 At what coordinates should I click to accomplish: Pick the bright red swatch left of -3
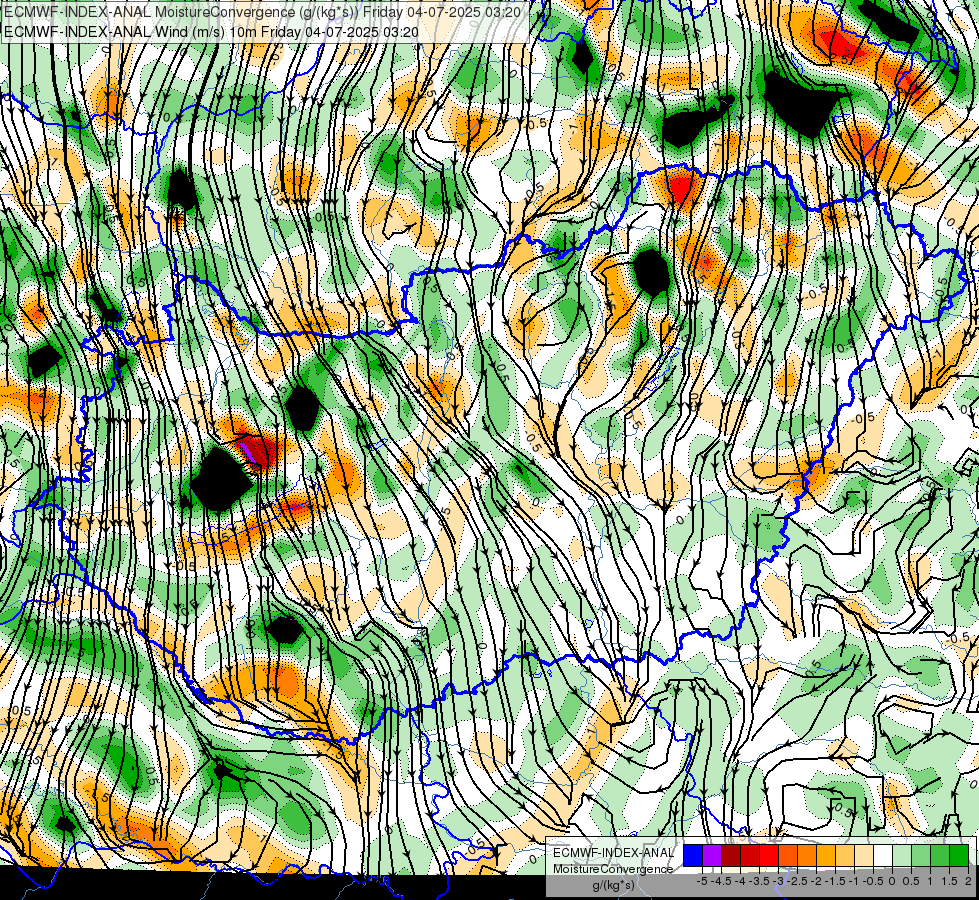769,856
